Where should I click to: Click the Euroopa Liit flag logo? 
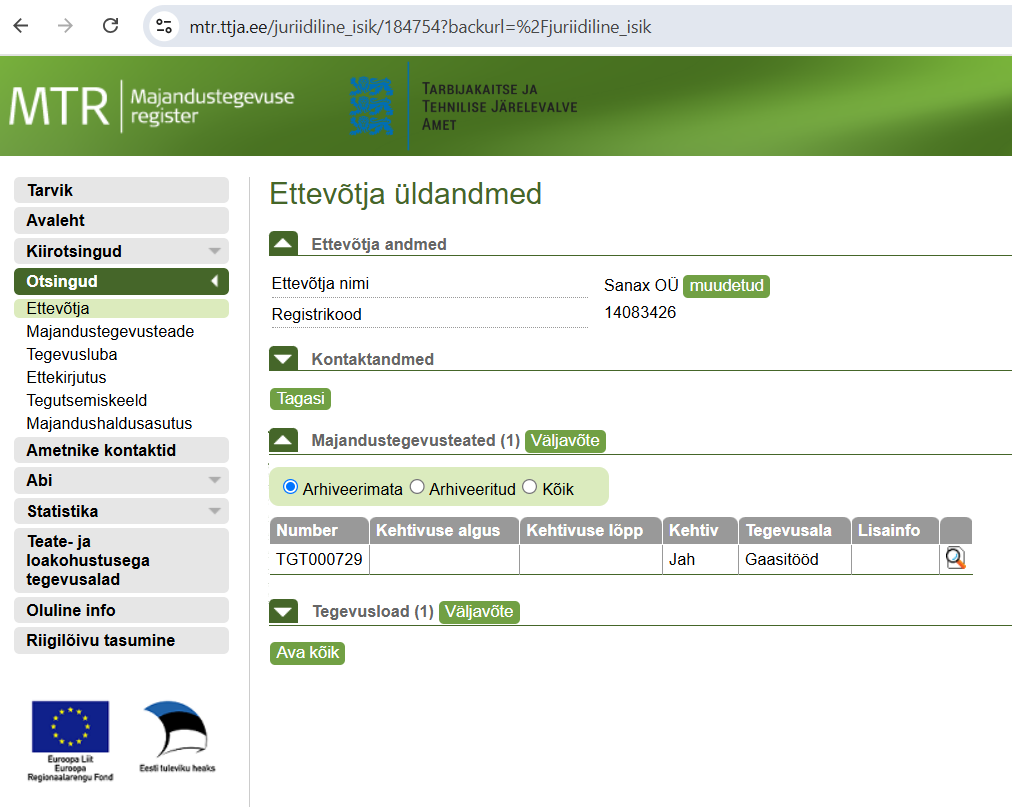pos(69,727)
